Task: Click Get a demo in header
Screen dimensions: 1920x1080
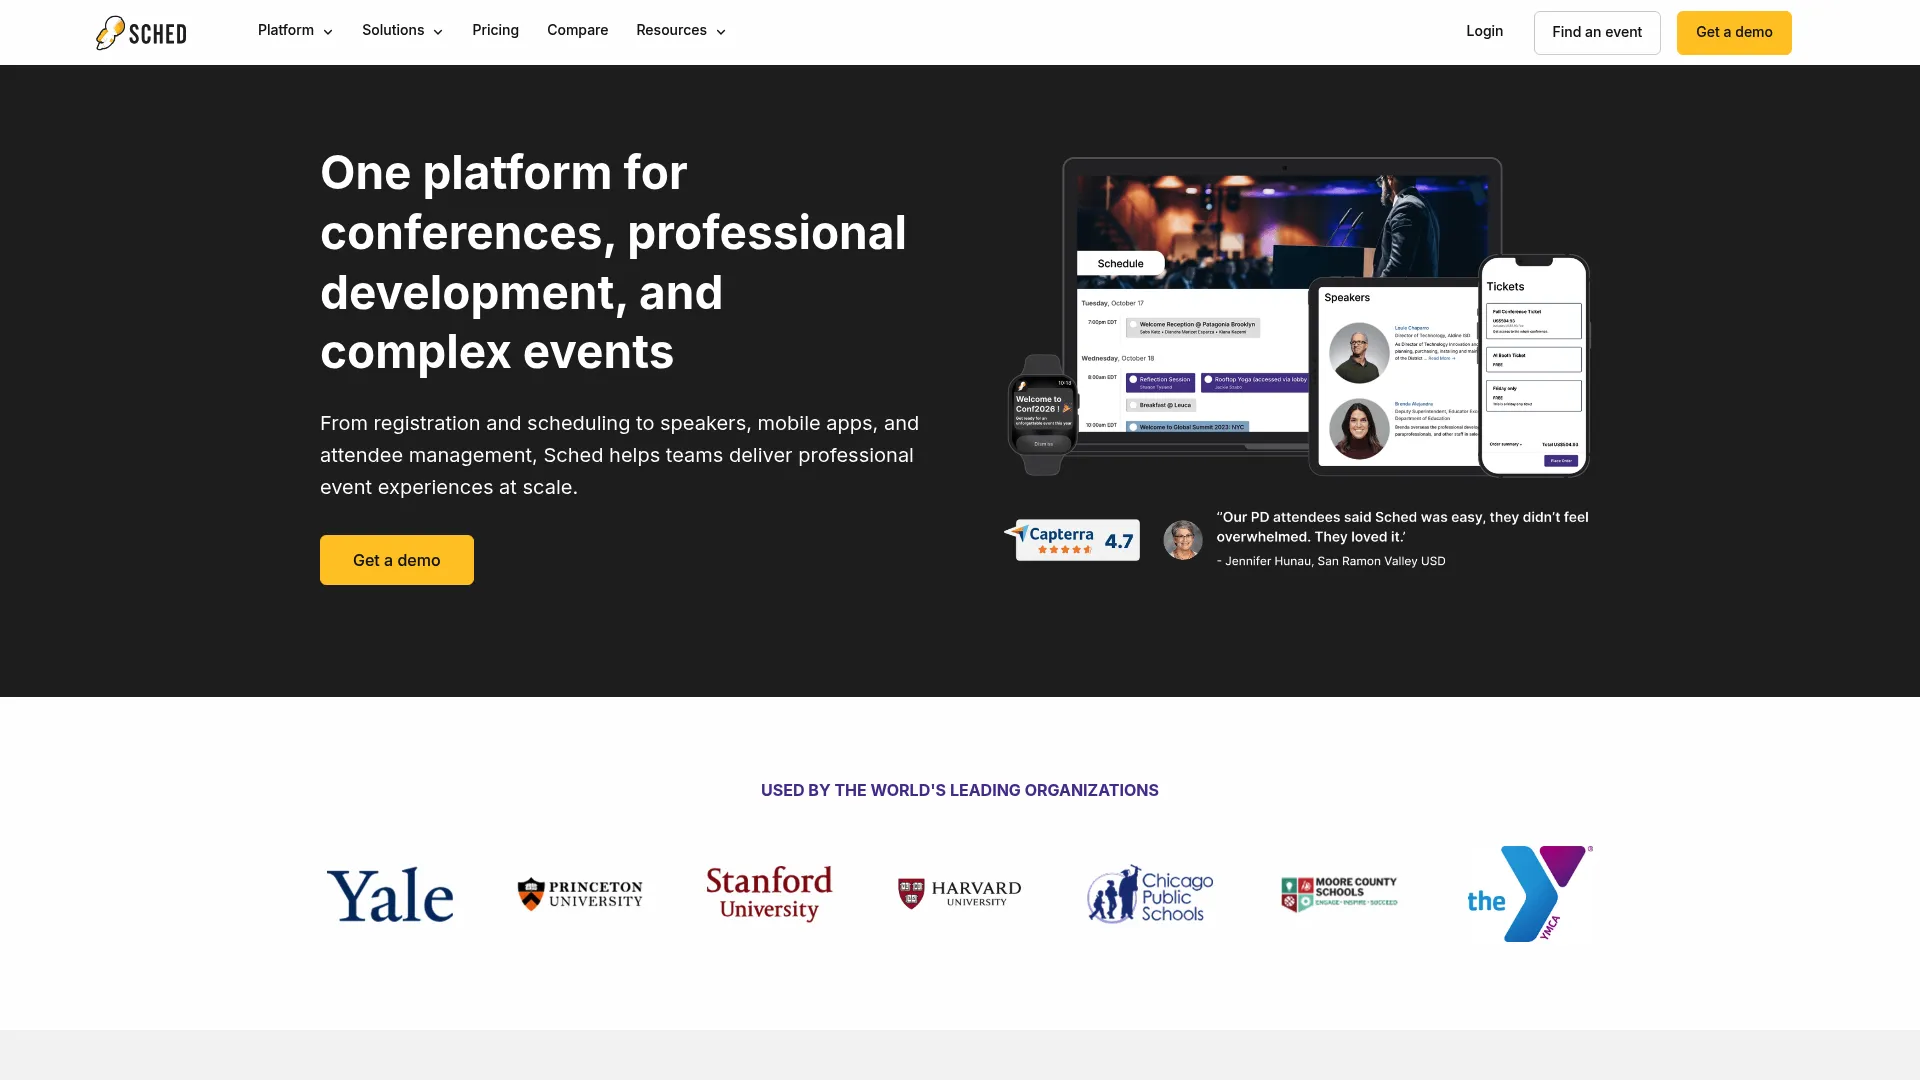Action: [x=1734, y=33]
